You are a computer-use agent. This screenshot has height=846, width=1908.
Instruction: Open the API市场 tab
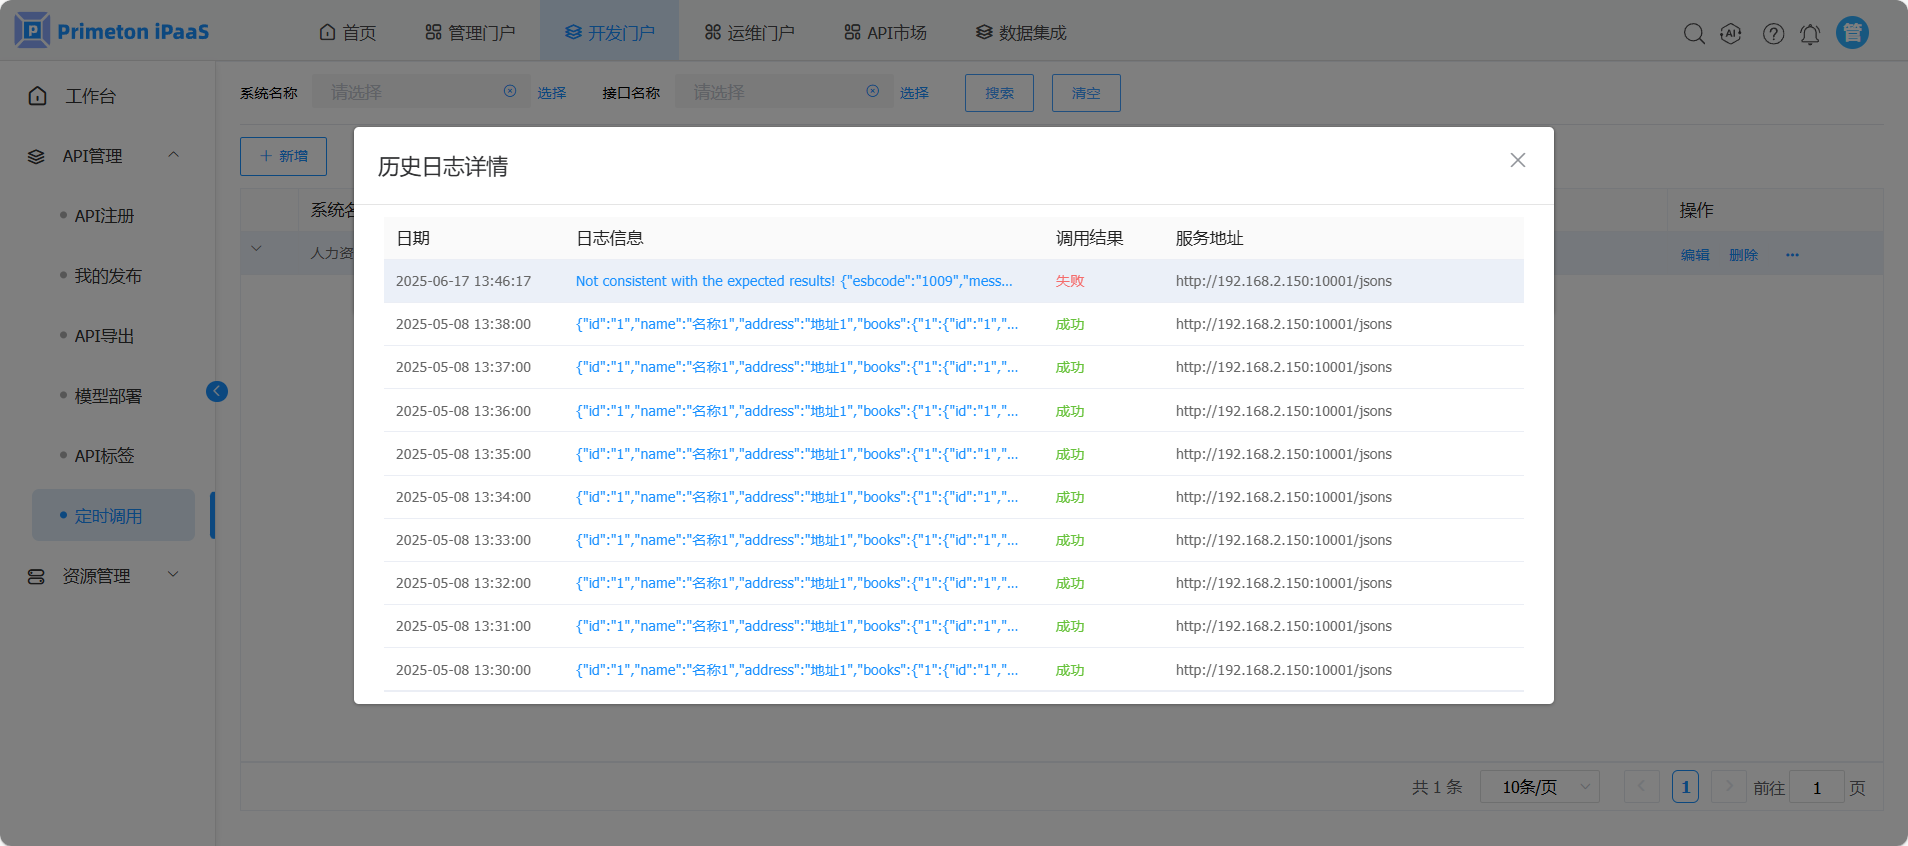[885, 33]
